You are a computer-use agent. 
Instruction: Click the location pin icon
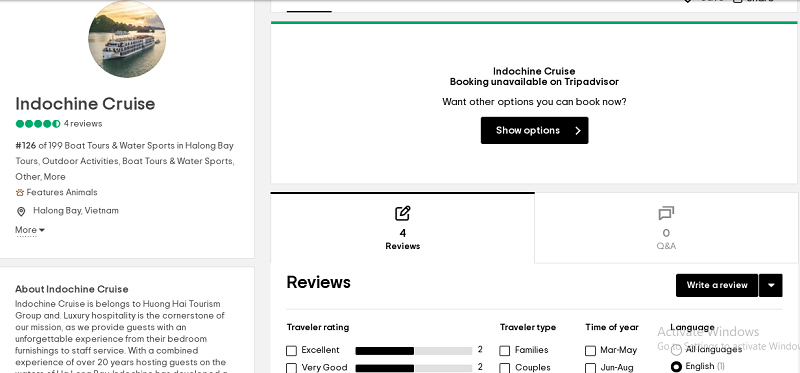click(x=21, y=211)
